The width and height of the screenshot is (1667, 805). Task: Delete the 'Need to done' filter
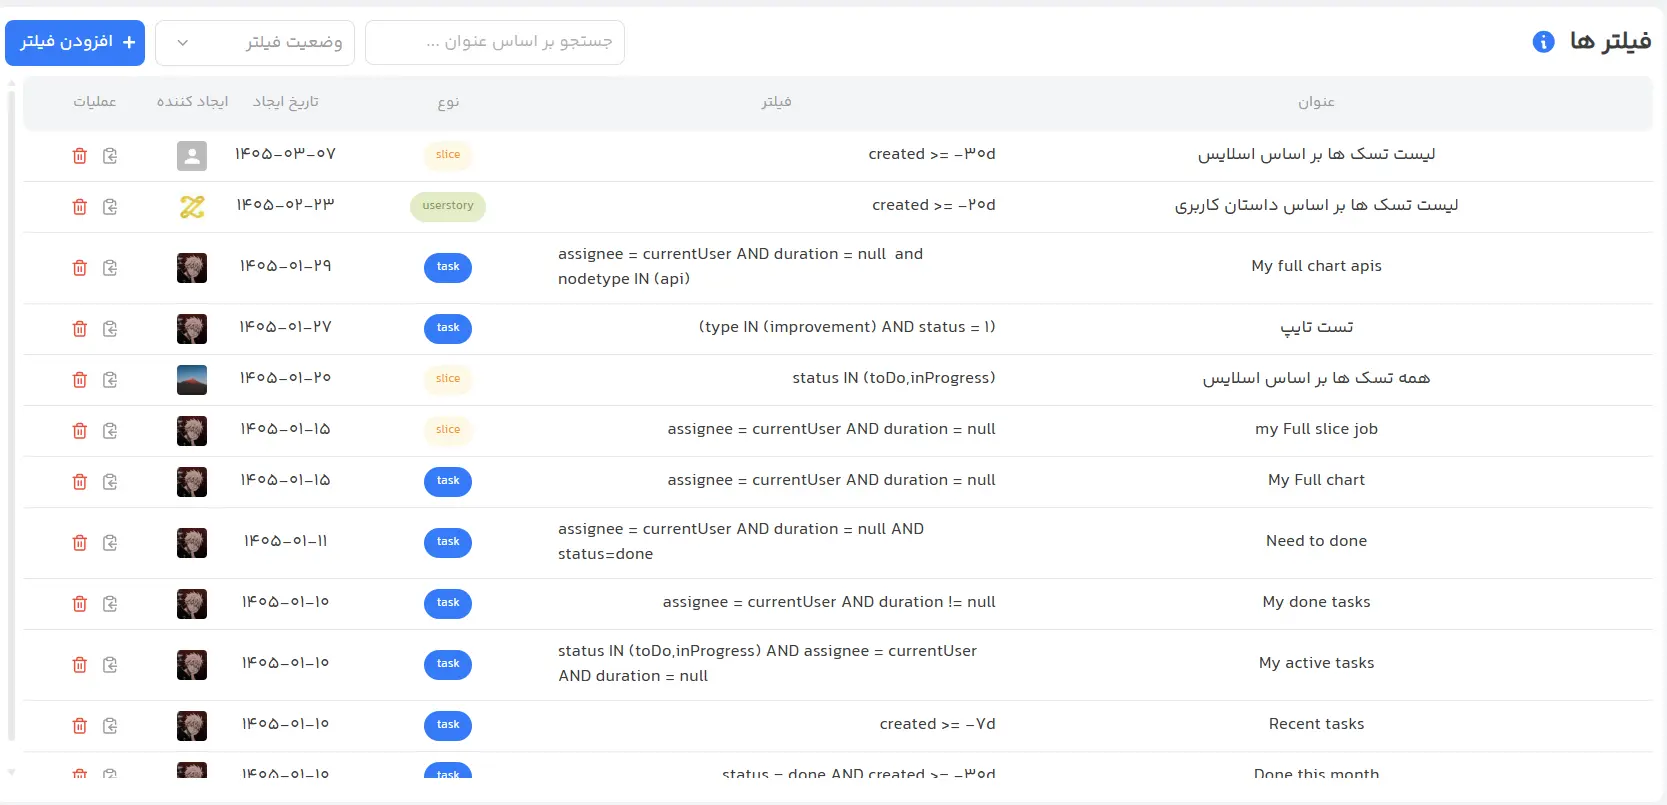pos(80,542)
